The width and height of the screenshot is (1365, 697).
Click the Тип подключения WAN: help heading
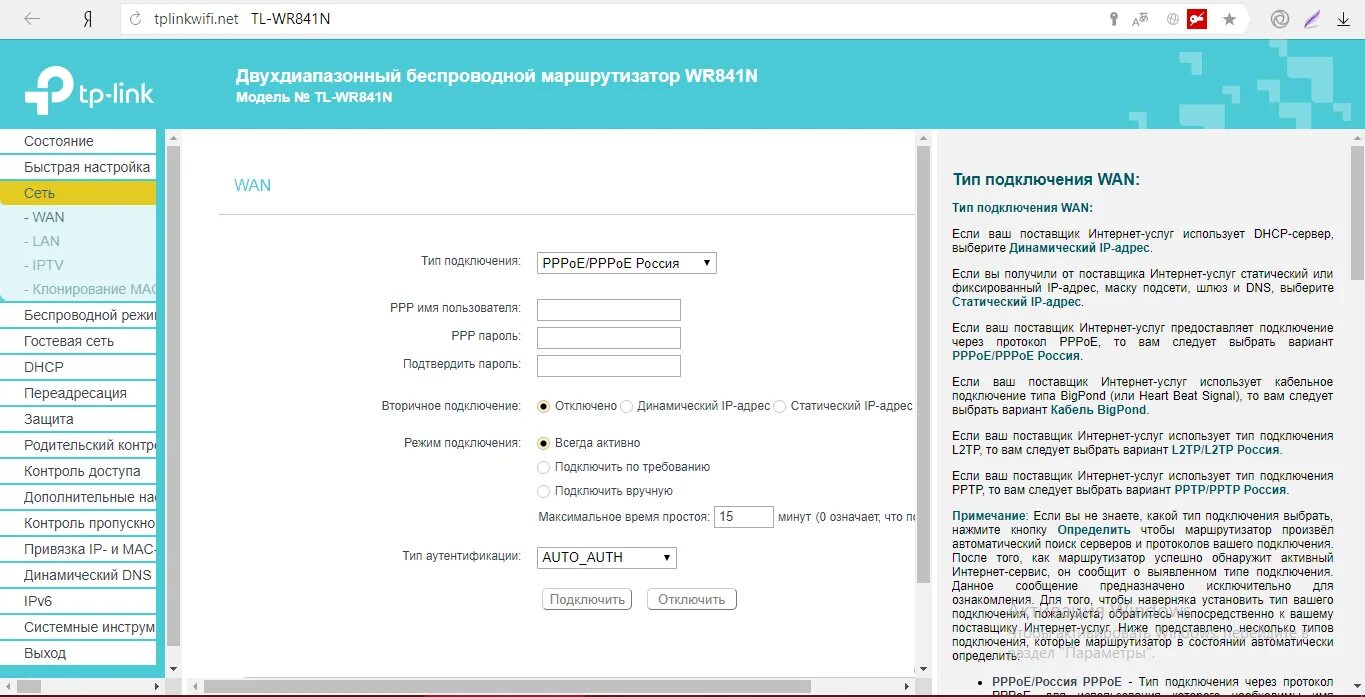1046,179
